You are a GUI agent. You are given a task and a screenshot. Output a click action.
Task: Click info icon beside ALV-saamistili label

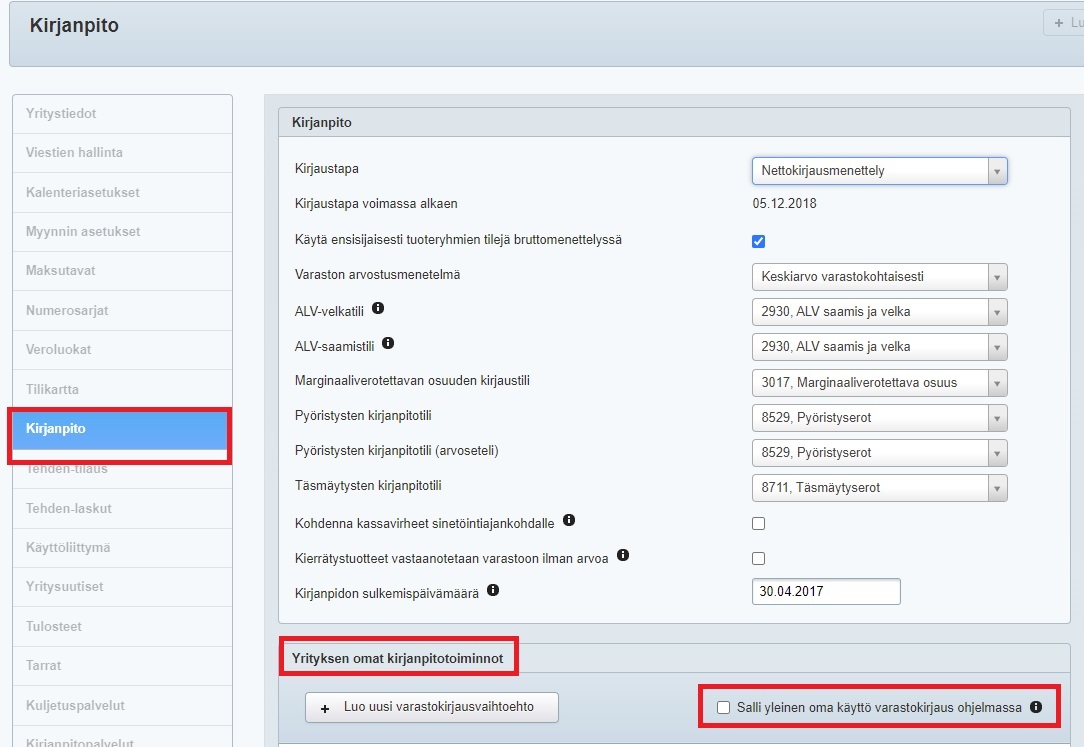tap(388, 344)
